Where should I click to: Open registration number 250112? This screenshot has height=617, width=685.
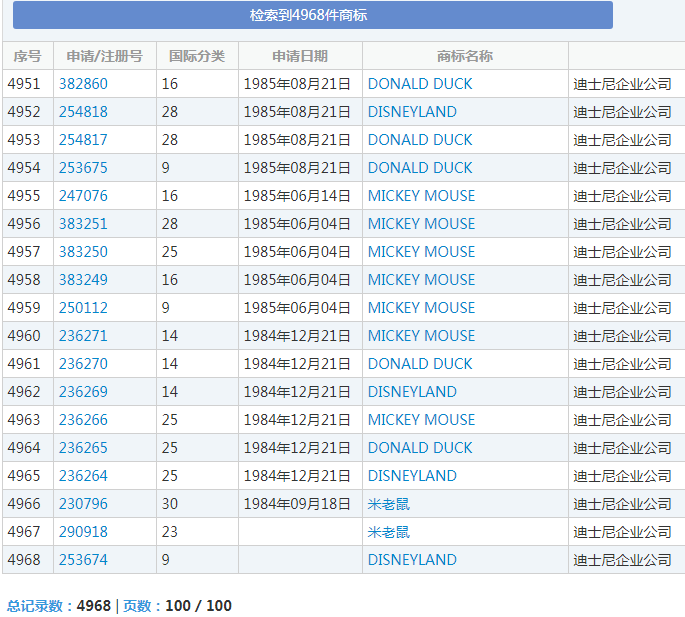pyautogui.click(x=83, y=308)
